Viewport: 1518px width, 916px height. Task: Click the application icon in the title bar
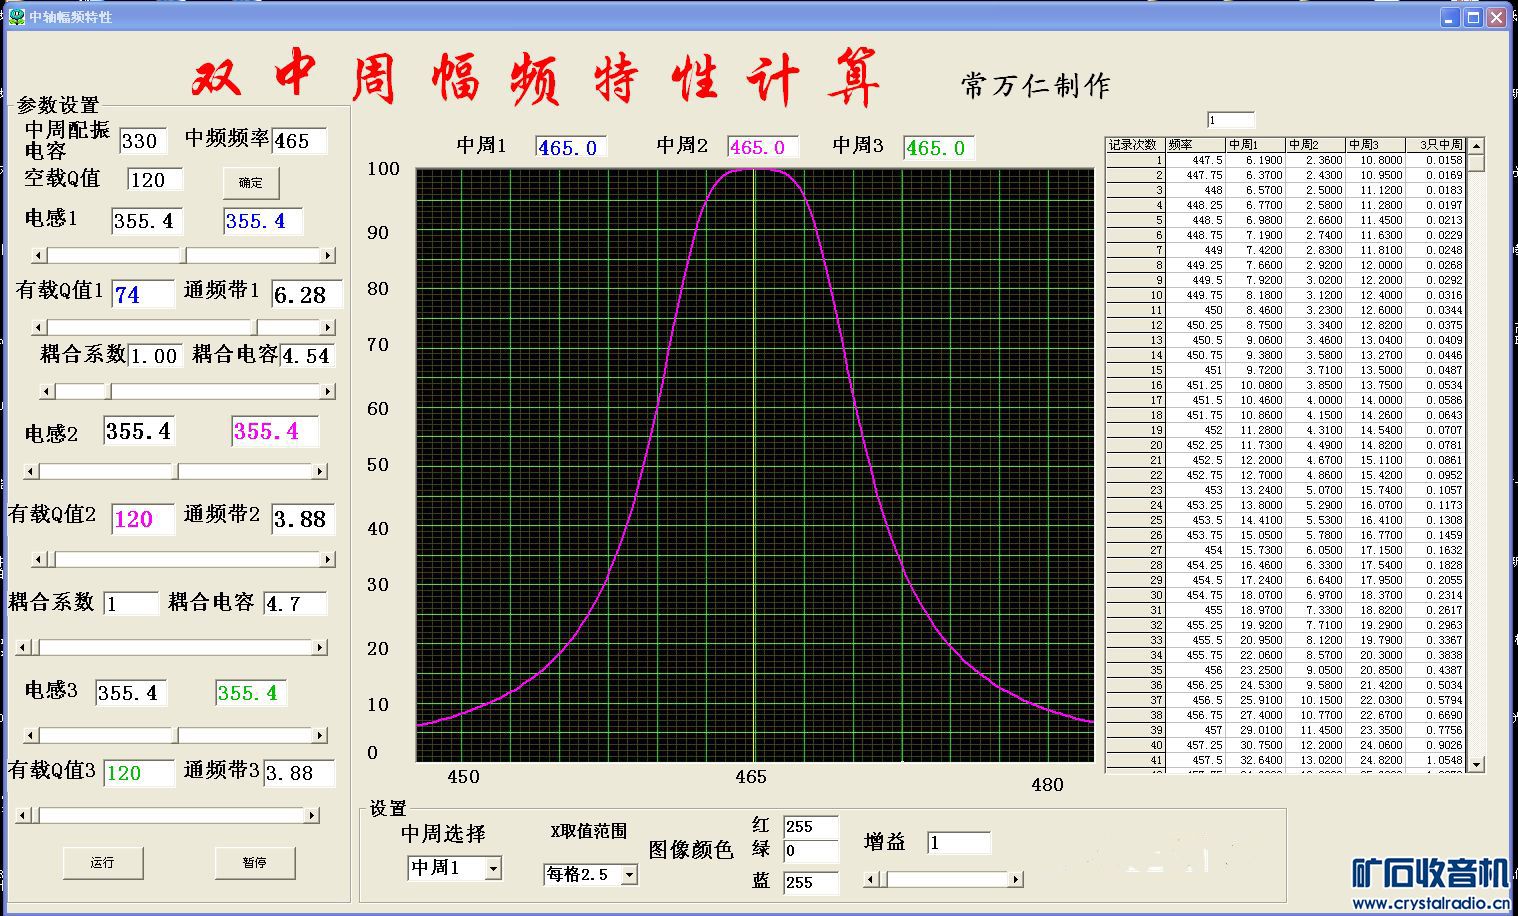[x=16, y=17]
